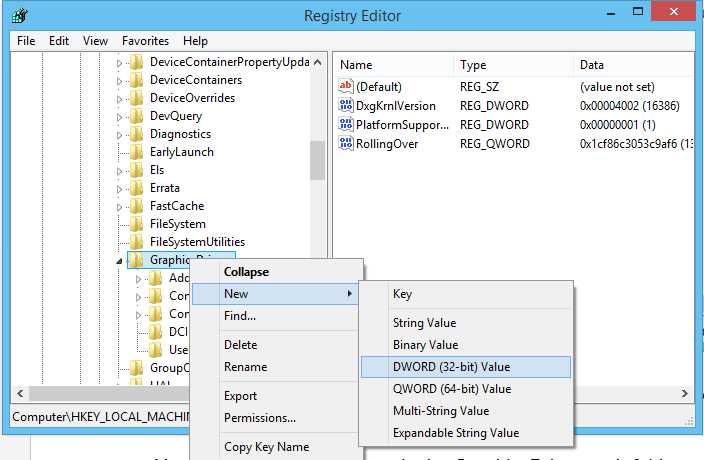Viewport: 704px width, 460px height.
Task: Create a new Multi-String Value
Action: pyautogui.click(x=466, y=411)
